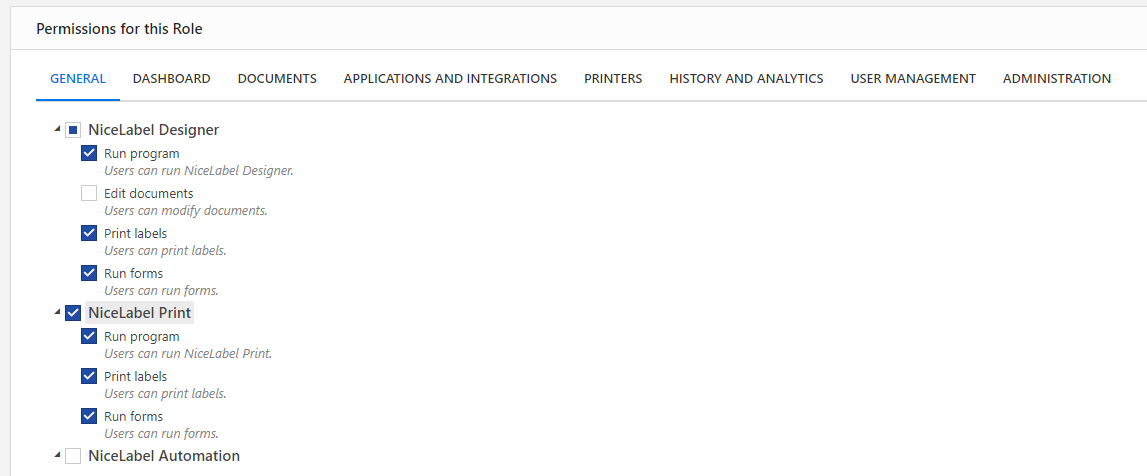This screenshot has height=476, width=1147.
Task: Toggle the NiceLabel Designer group checkbox
Action: tap(73, 130)
